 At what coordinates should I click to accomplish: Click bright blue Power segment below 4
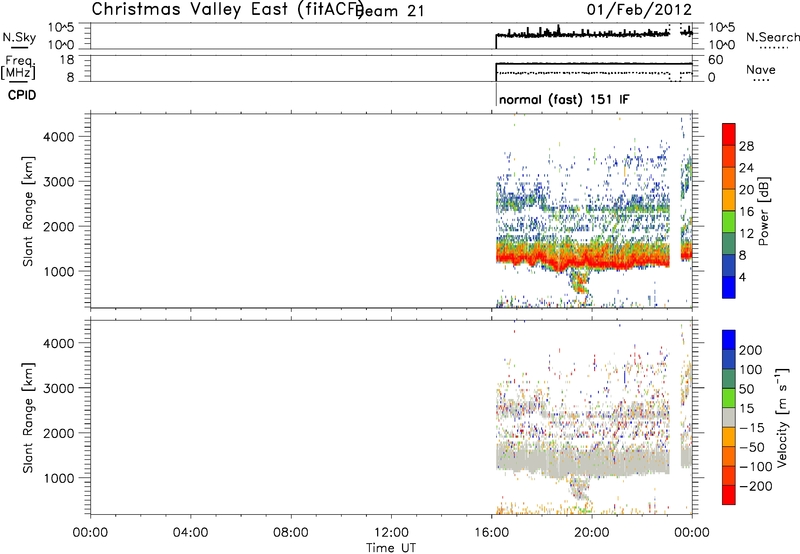(729, 287)
